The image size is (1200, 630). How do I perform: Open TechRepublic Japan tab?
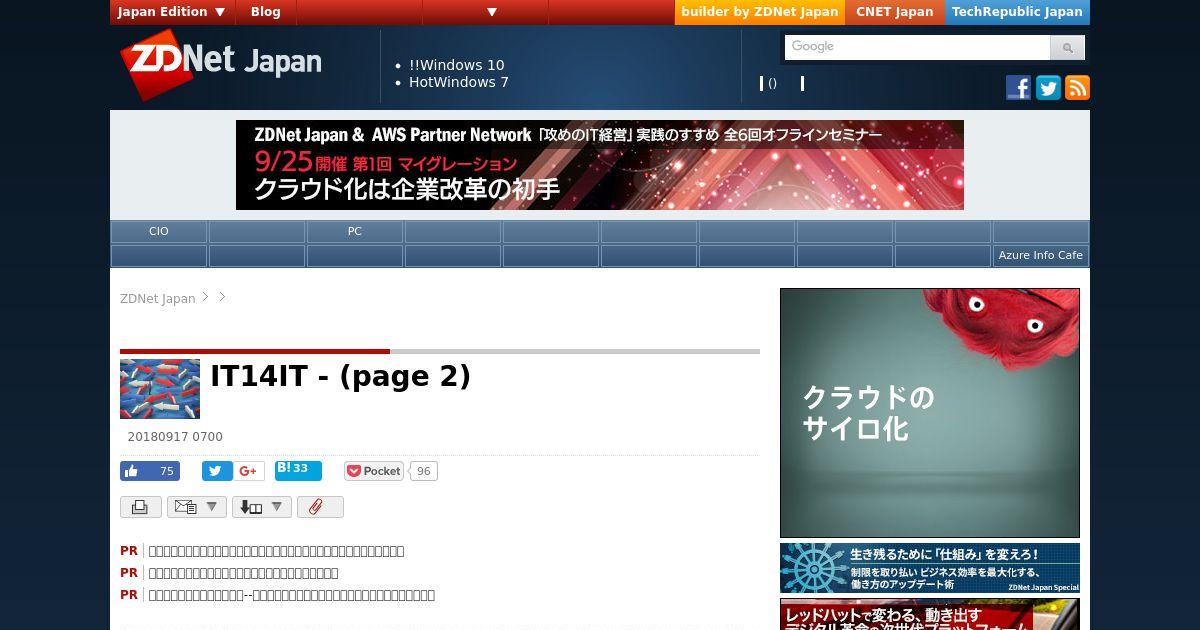tap(1017, 12)
